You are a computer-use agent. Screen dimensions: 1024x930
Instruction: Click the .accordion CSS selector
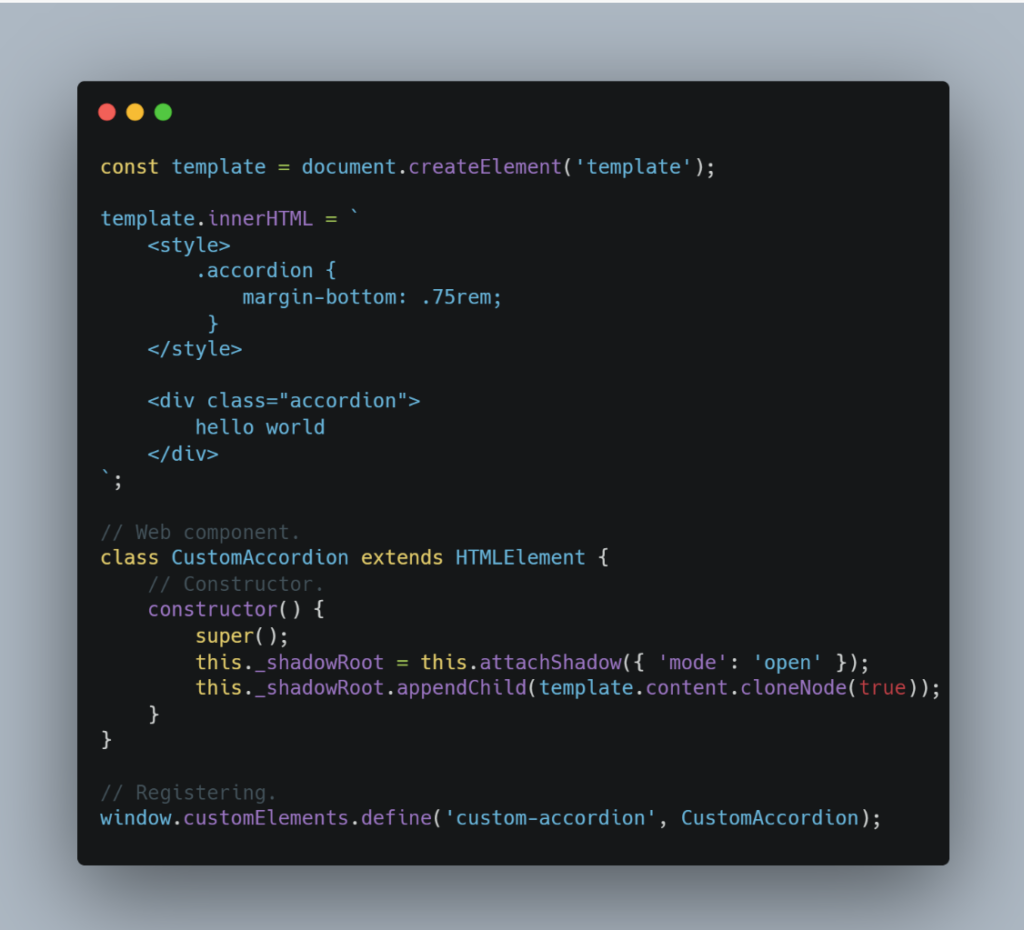254,270
